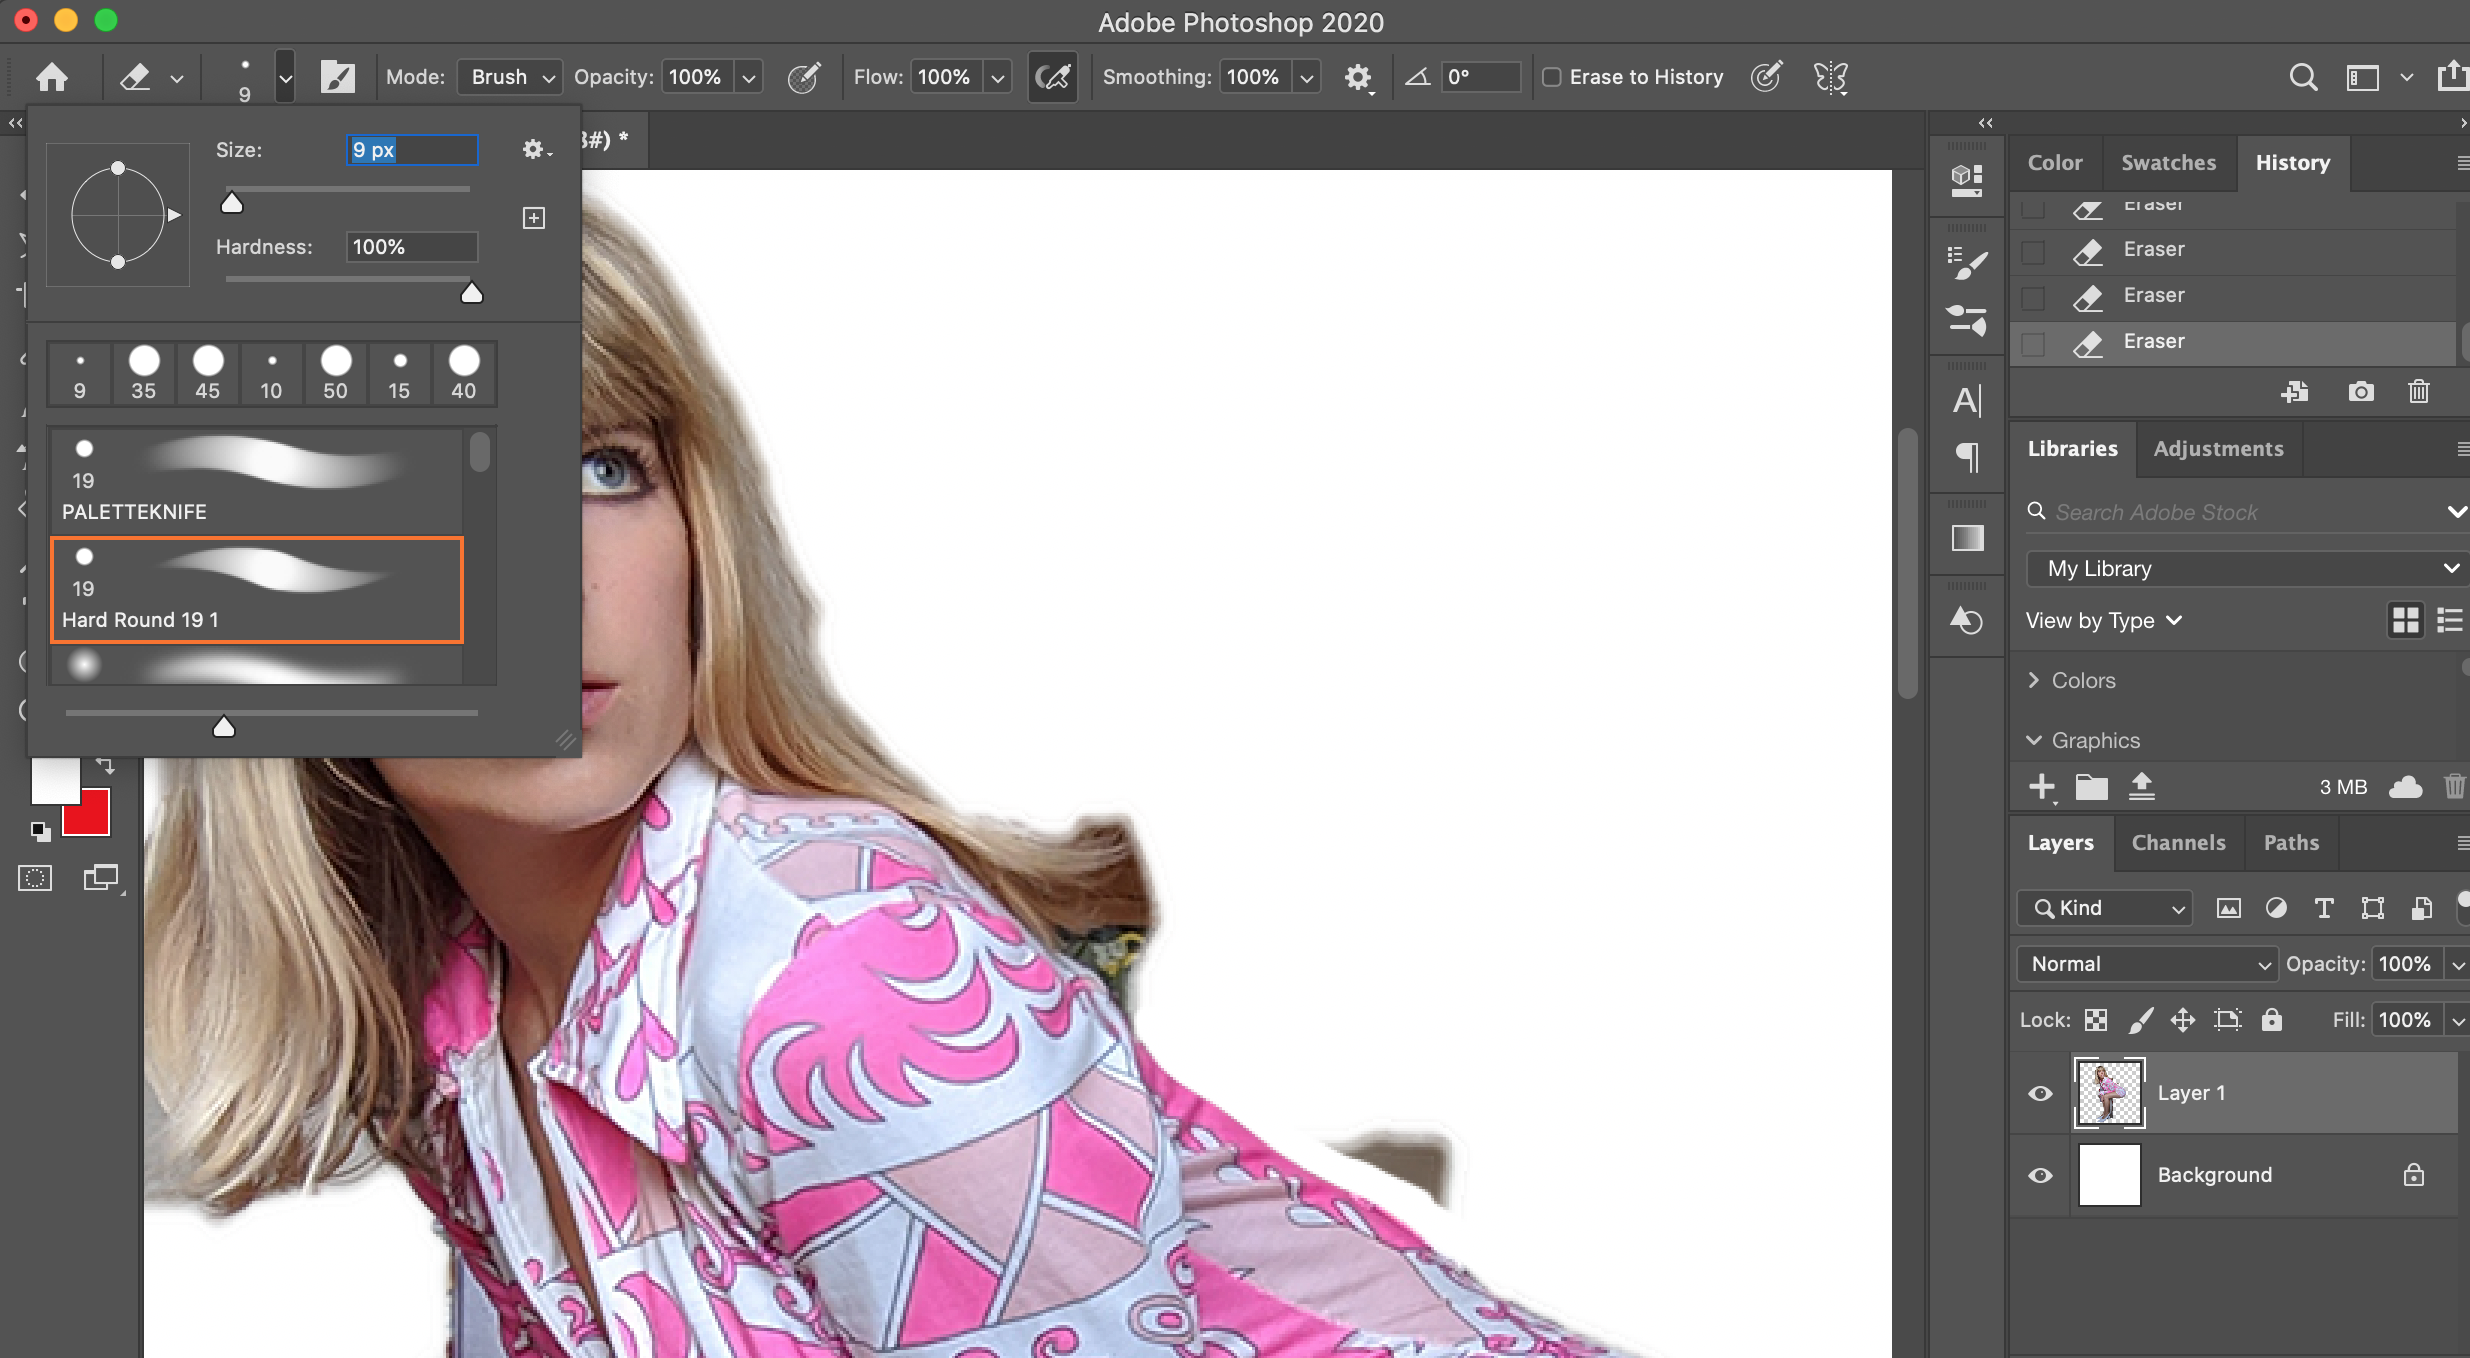This screenshot has height=1358, width=2470.
Task: Switch to the Swatches tab
Action: pyautogui.click(x=2168, y=162)
